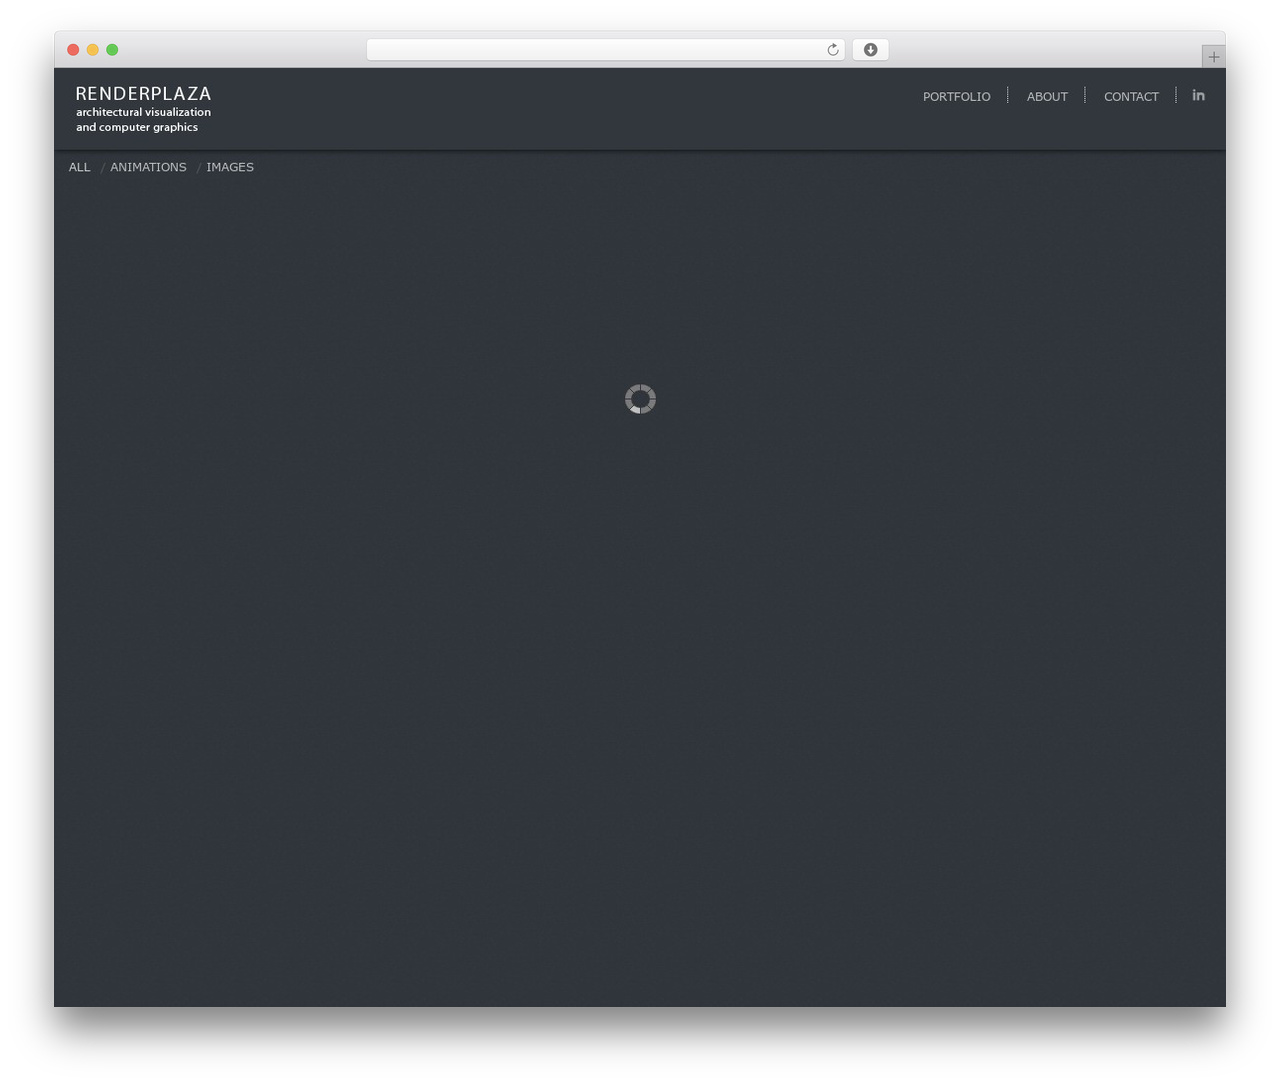Show all portfolio items
The image size is (1280, 1084).
click(x=80, y=167)
